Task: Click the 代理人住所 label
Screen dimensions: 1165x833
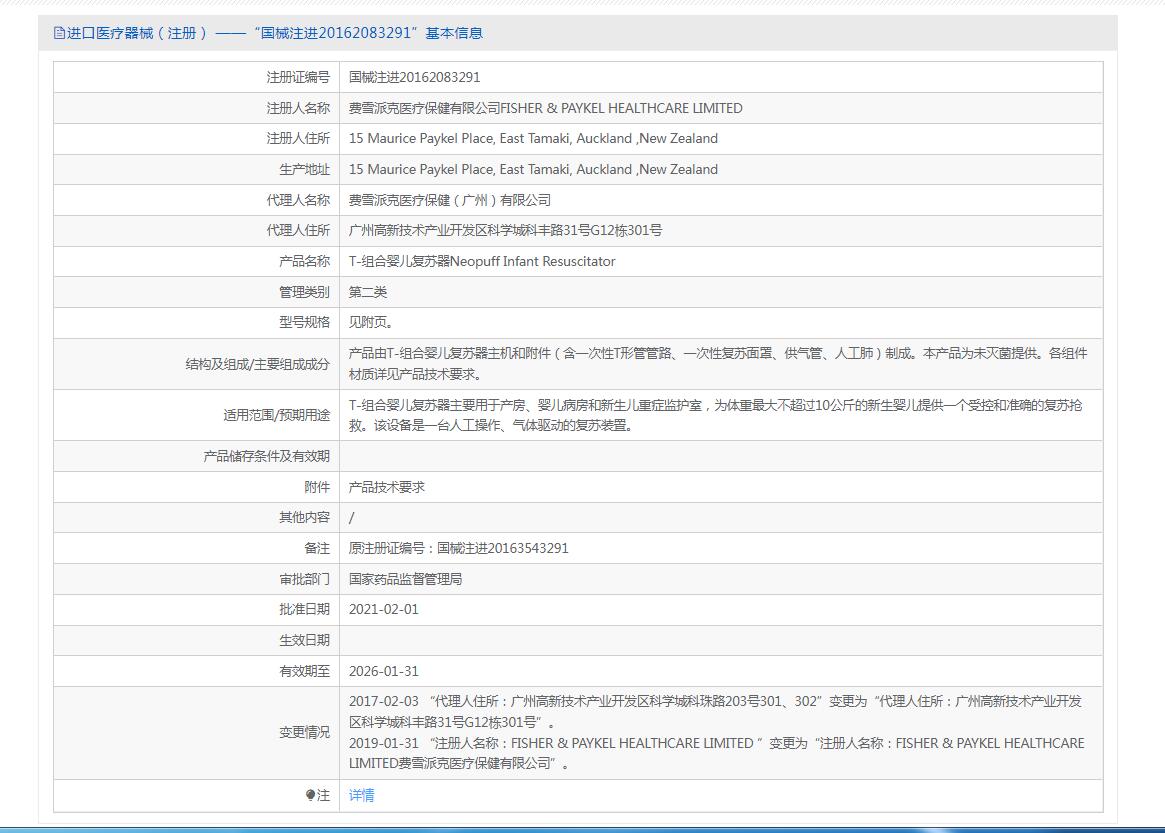Action: pyautogui.click(x=298, y=230)
